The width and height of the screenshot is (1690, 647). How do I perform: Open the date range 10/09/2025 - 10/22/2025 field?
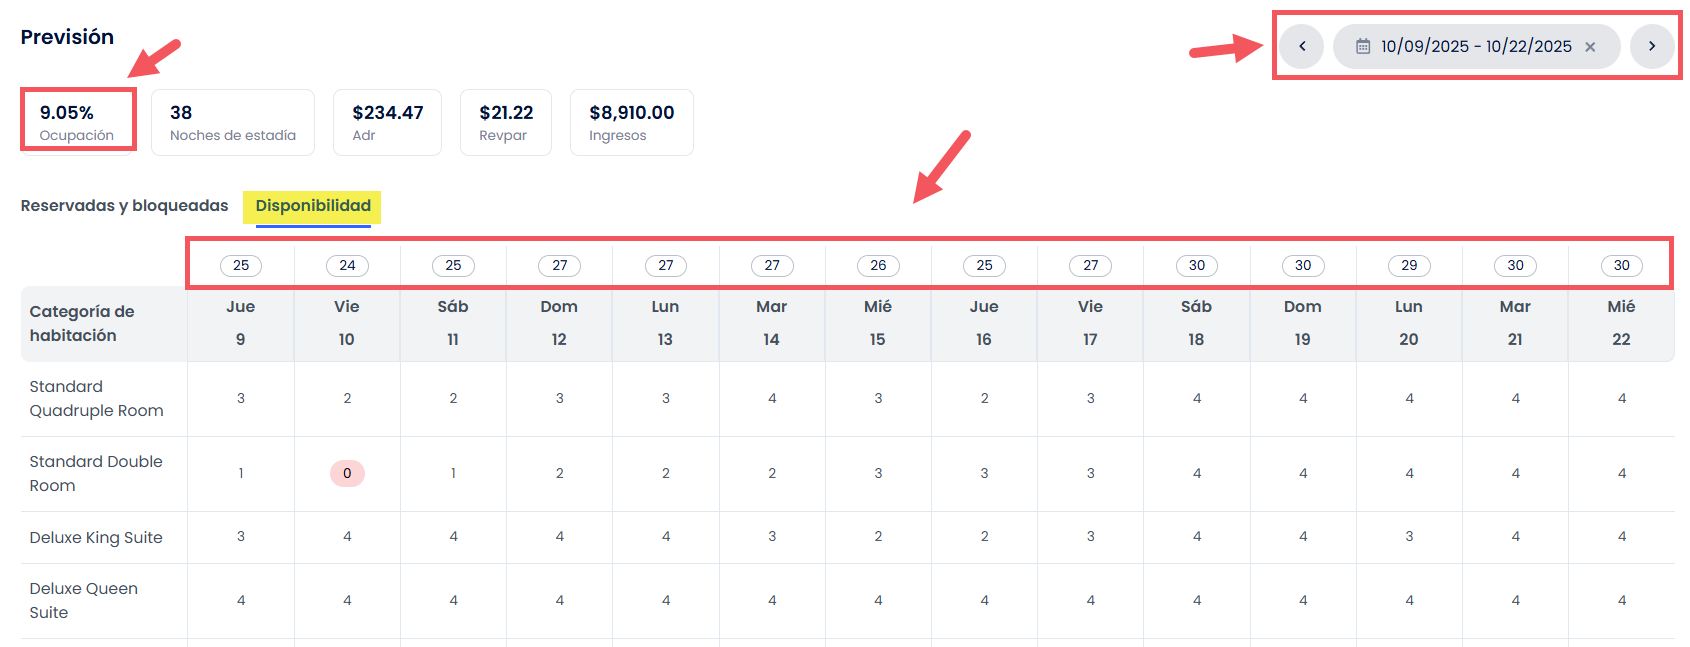coord(1475,47)
